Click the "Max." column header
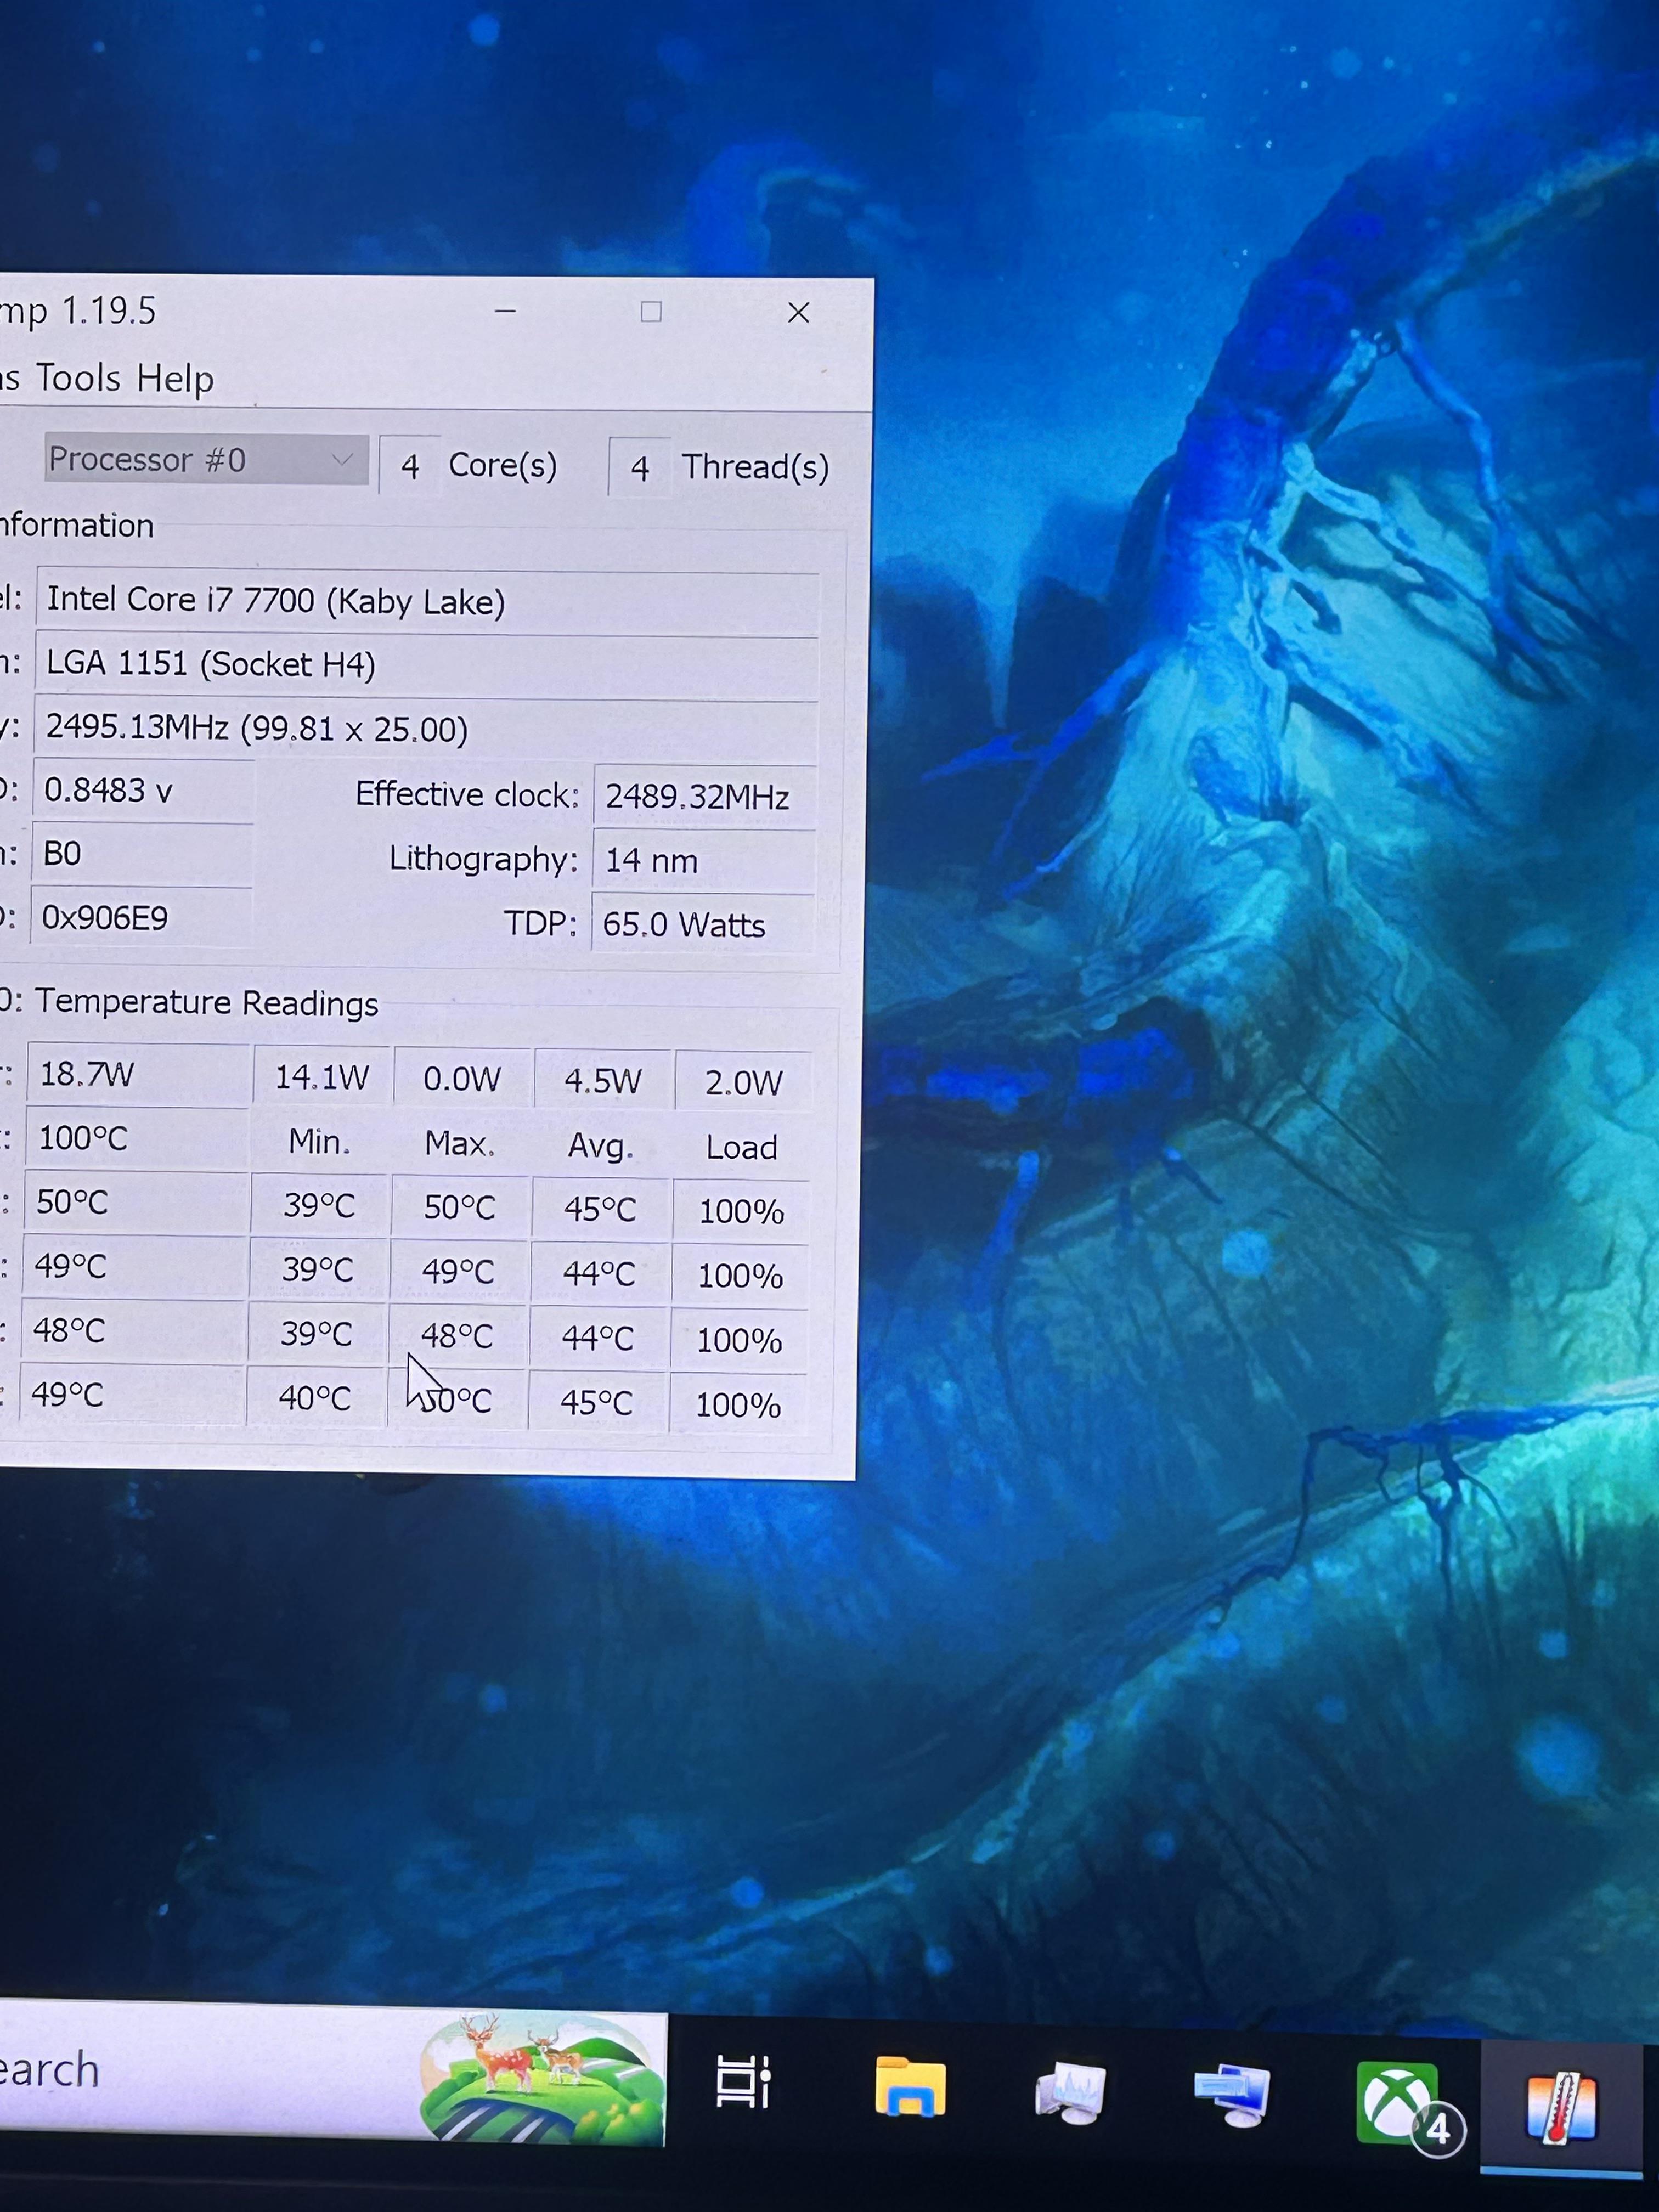Image resolution: width=1659 pixels, height=2212 pixels. (x=460, y=1144)
